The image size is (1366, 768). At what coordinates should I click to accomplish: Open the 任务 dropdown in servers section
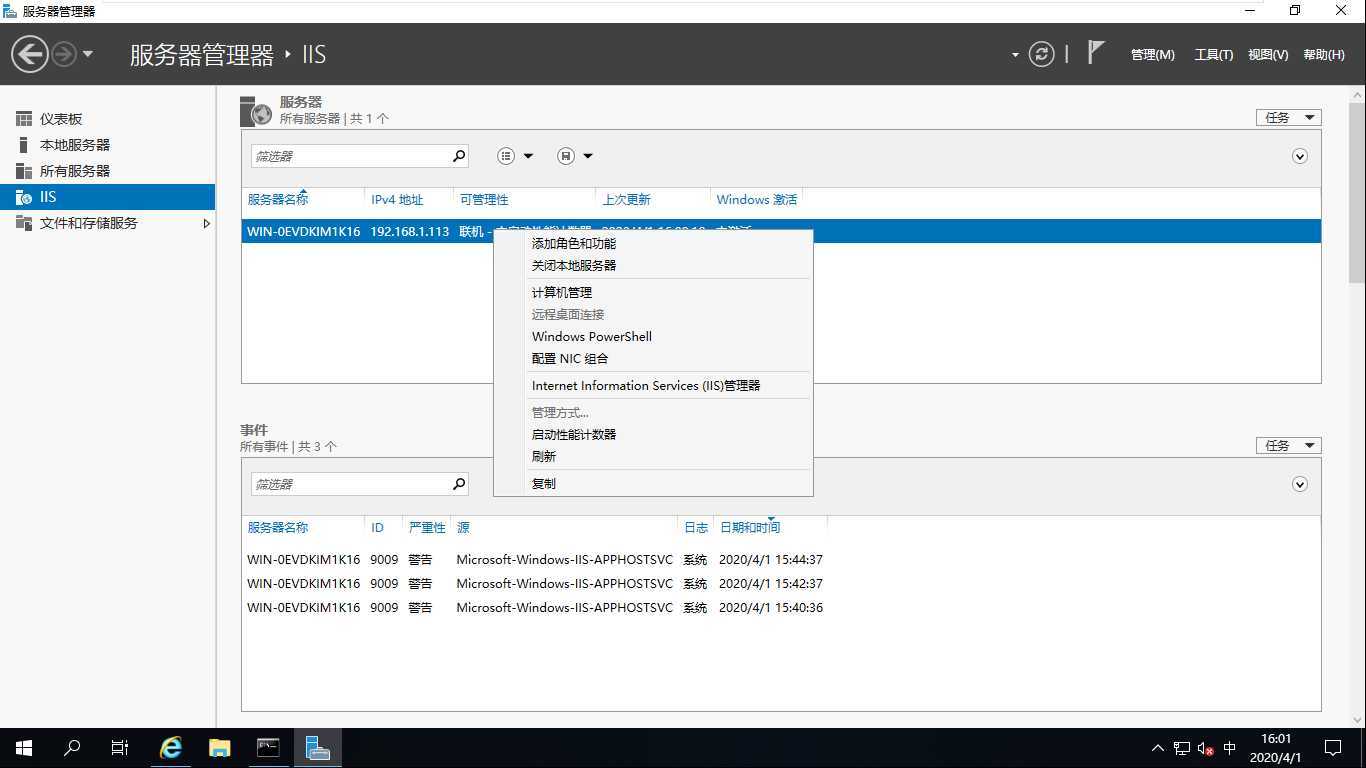(1288, 117)
